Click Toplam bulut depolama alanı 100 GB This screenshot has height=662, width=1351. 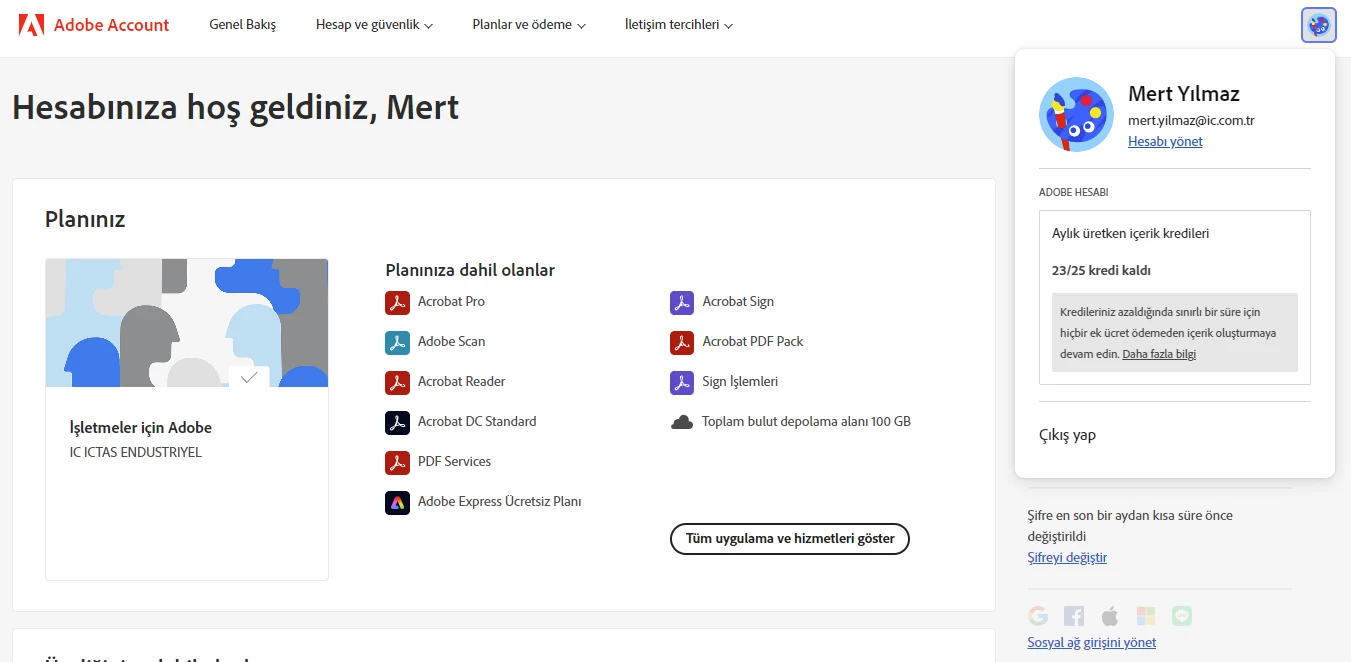click(x=806, y=422)
